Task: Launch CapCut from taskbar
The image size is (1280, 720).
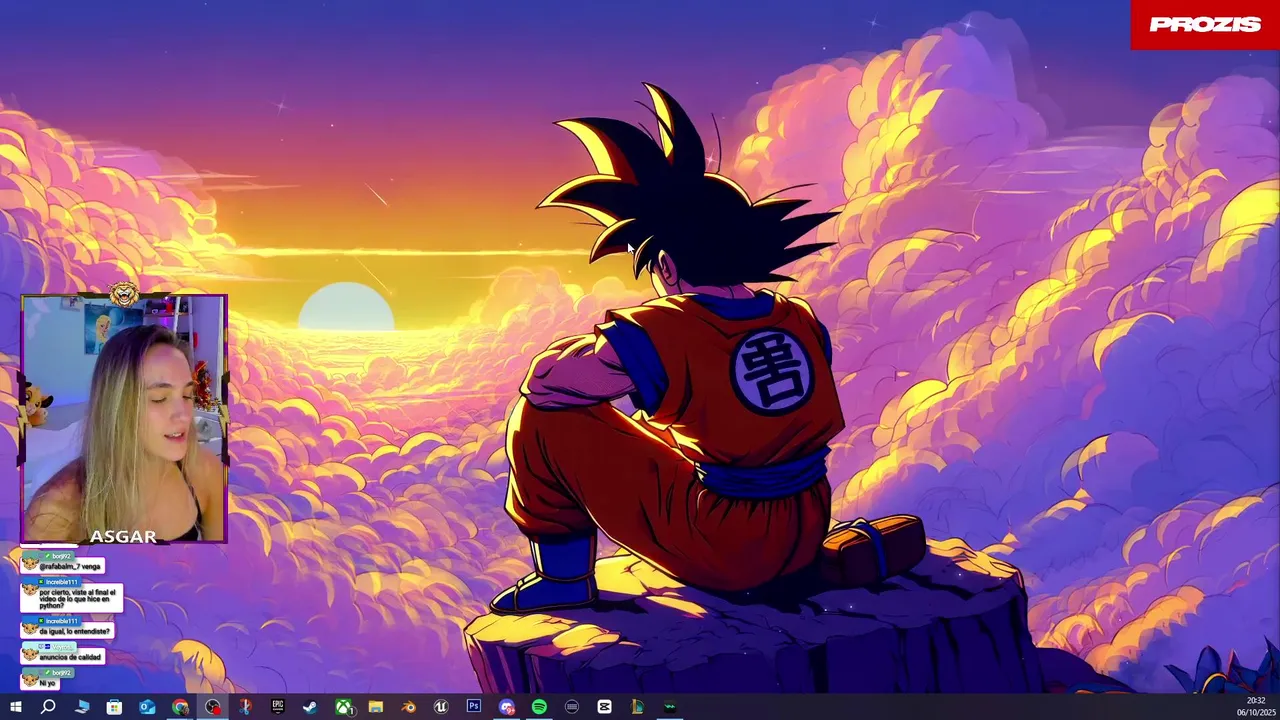Action: tap(604, 707)
